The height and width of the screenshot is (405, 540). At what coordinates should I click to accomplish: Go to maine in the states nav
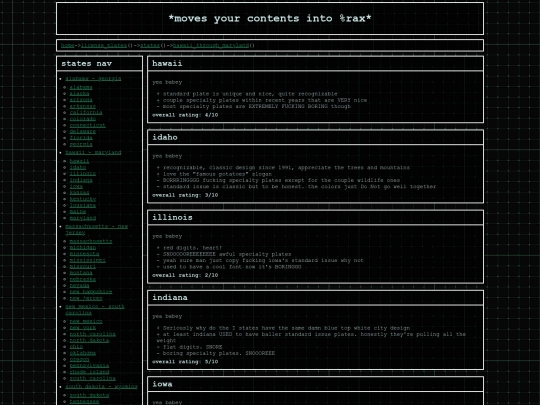point(77,211)
